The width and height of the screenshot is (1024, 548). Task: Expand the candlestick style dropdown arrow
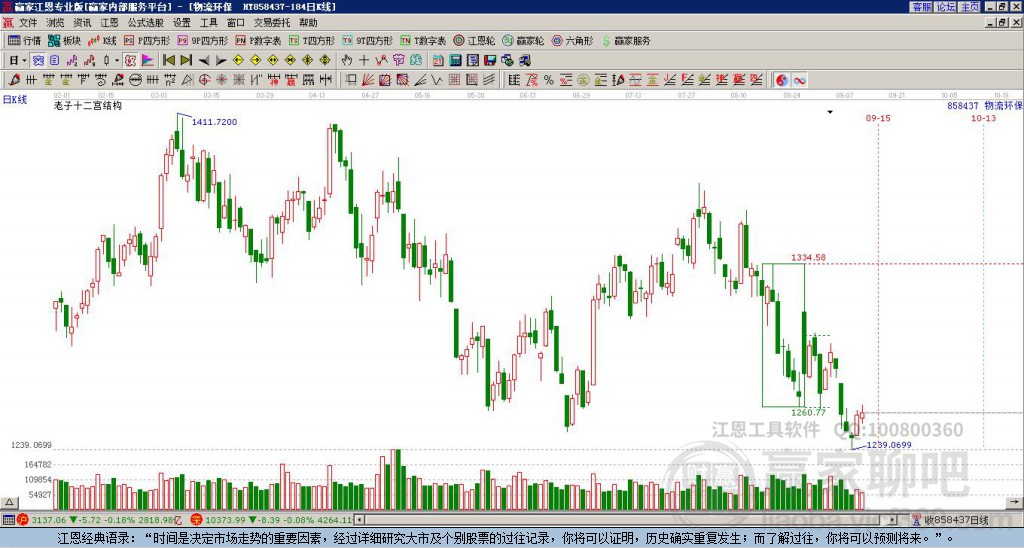(x=117, y=60)
